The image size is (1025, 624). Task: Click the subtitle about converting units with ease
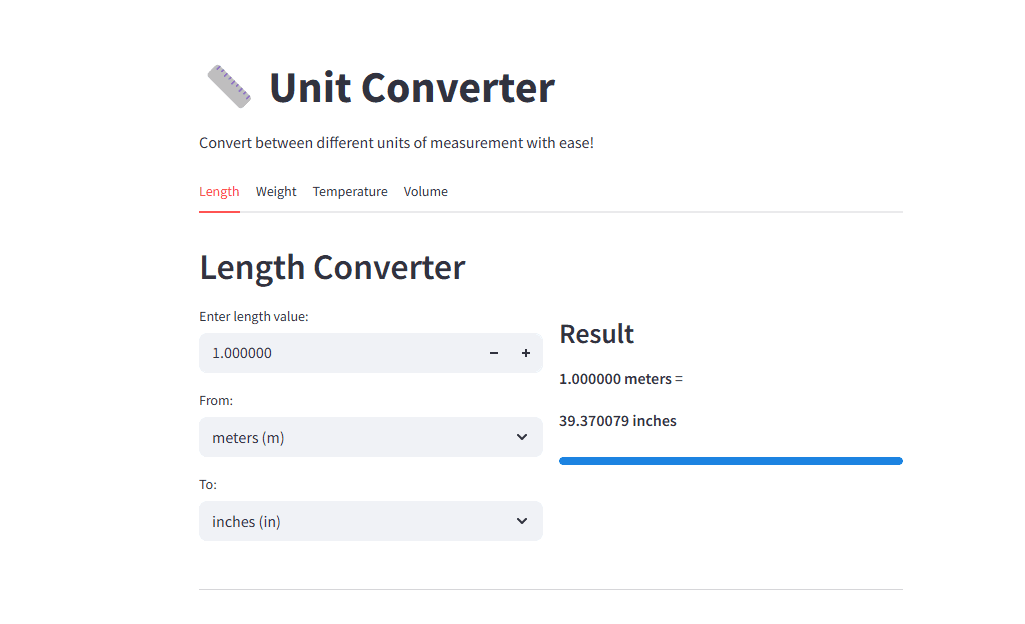click(x=396, y=142)
